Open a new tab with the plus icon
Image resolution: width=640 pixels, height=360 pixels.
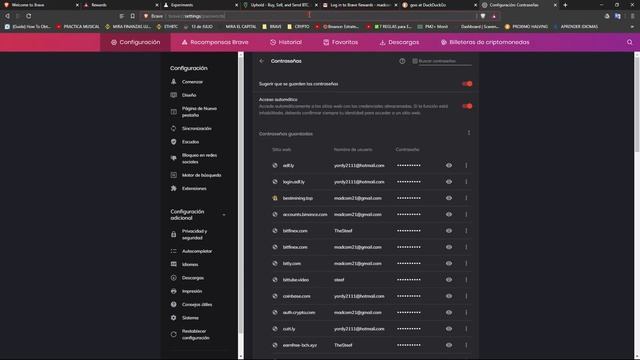pos(565,5)
